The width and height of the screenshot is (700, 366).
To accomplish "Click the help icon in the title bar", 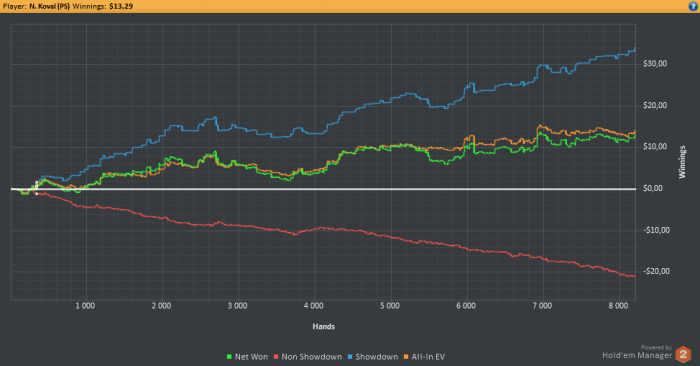I will (694, 6).
